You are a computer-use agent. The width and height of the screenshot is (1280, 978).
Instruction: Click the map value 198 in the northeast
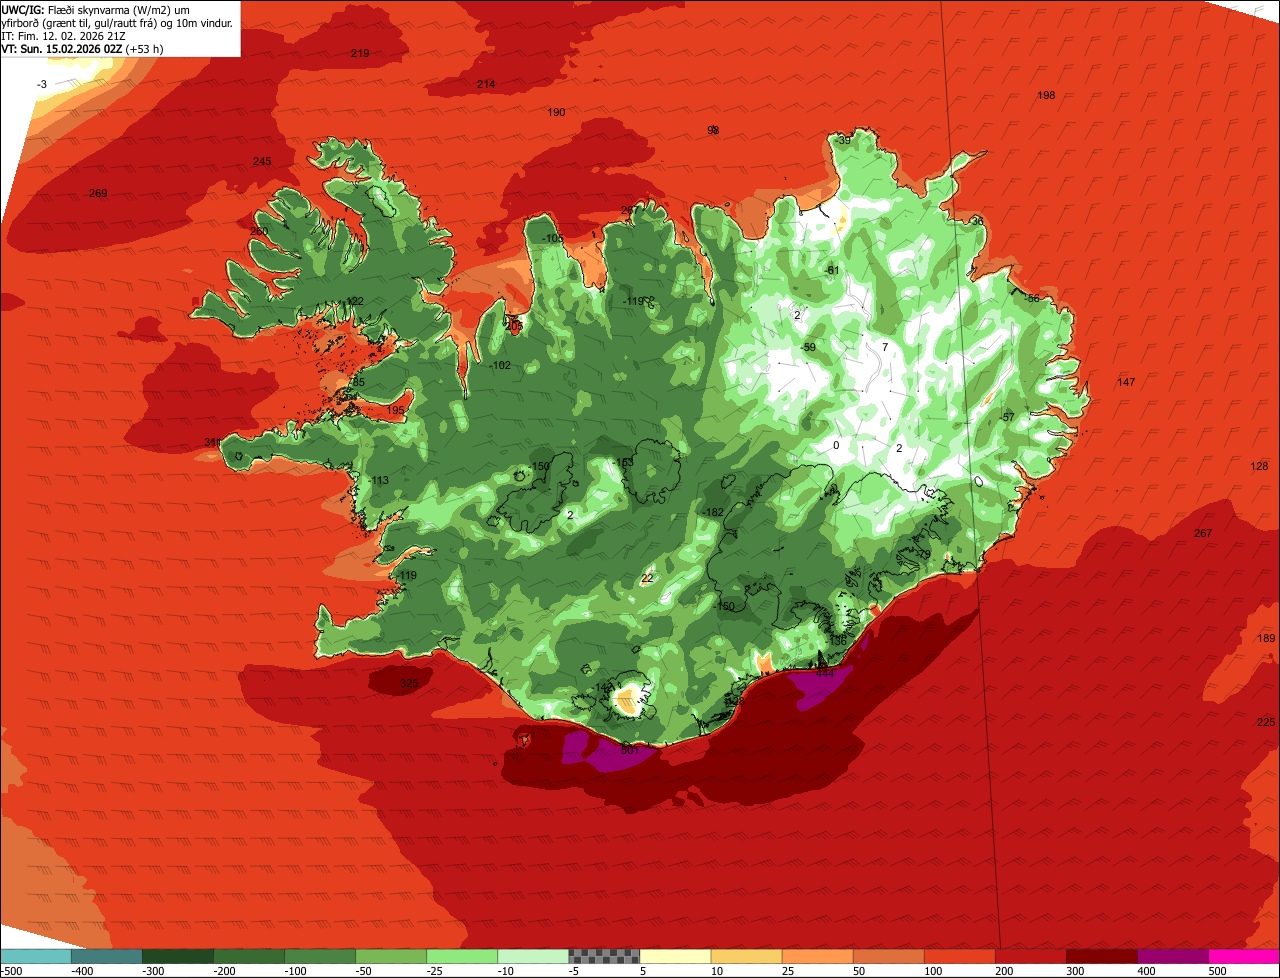coord(1046,95)
